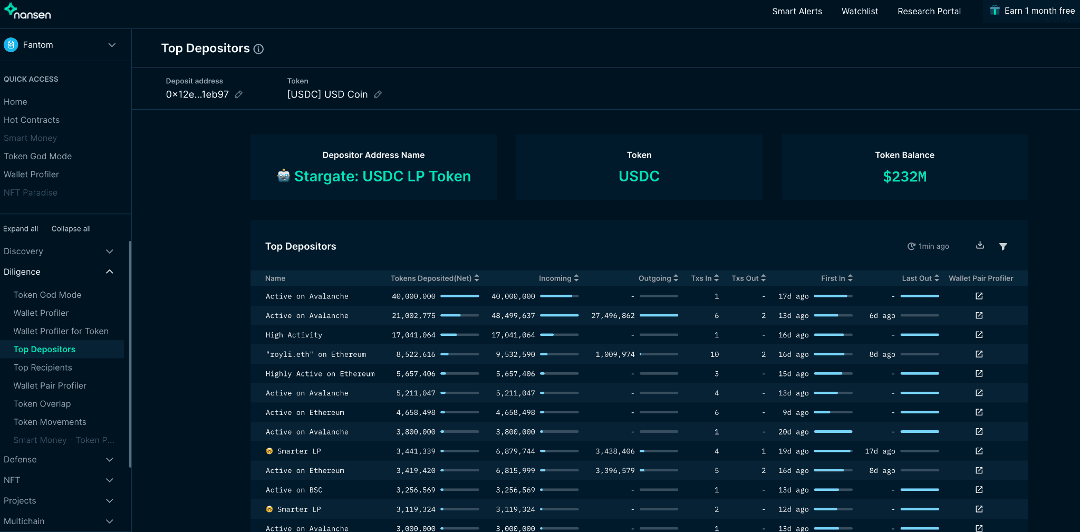Collapse the Diligence section

click(109, 272)
